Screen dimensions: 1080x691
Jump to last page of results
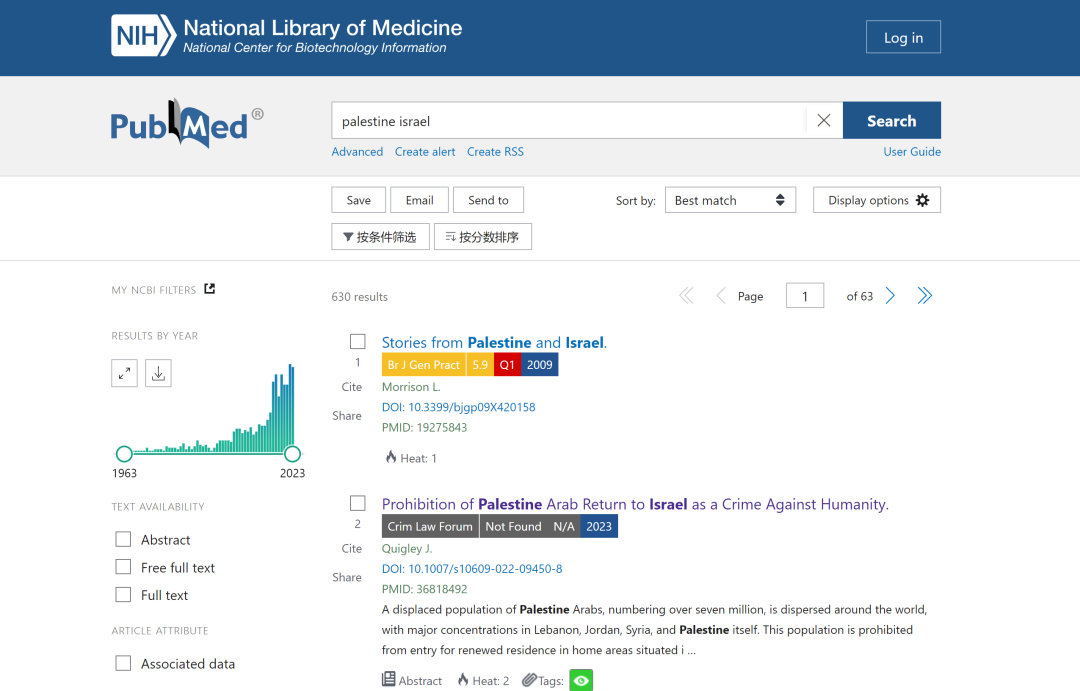pyautogui.click(x=925, y=296)
